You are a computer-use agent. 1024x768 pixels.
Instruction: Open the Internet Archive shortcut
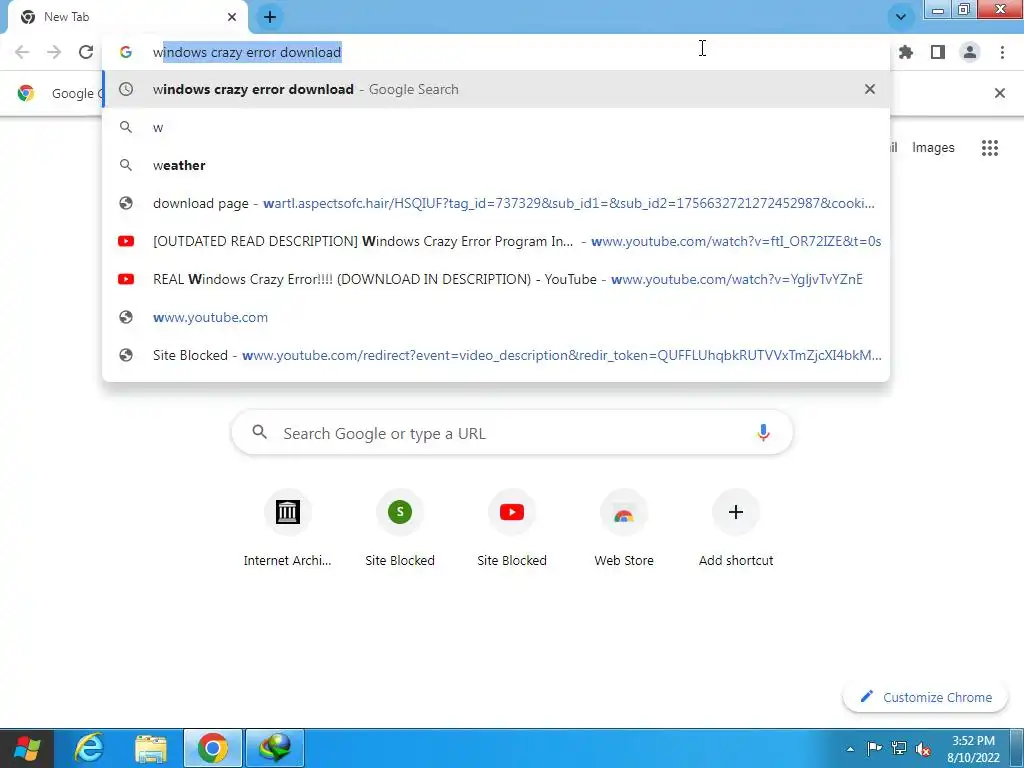(287, 529)
